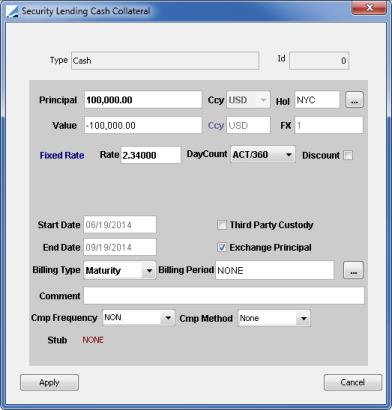392x410 pixels.
Task: Click the Cancel button
Action: [353, 382]
